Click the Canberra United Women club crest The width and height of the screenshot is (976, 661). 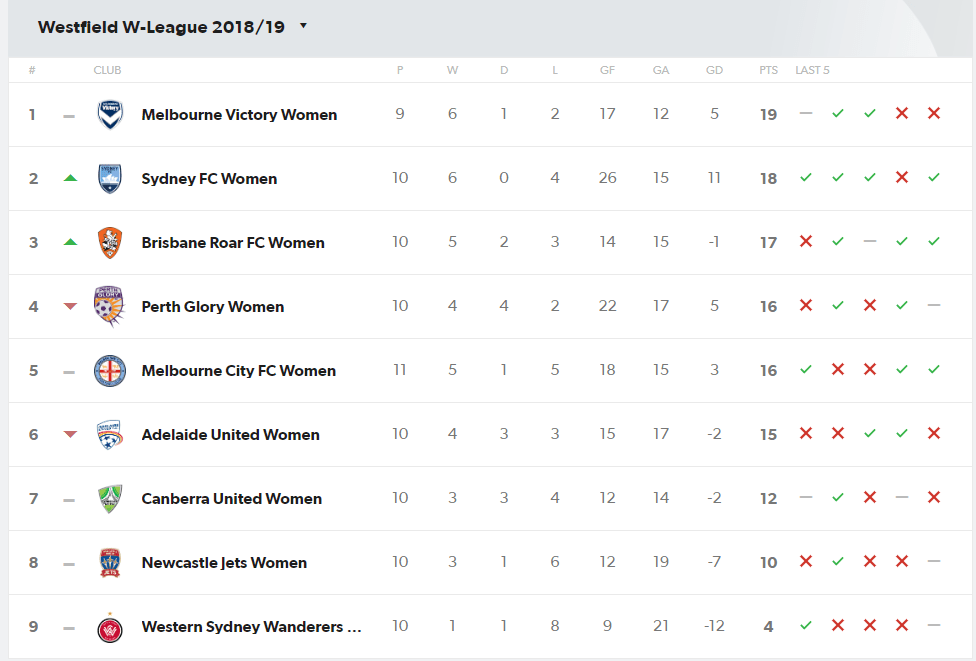(x=110, y=499)
